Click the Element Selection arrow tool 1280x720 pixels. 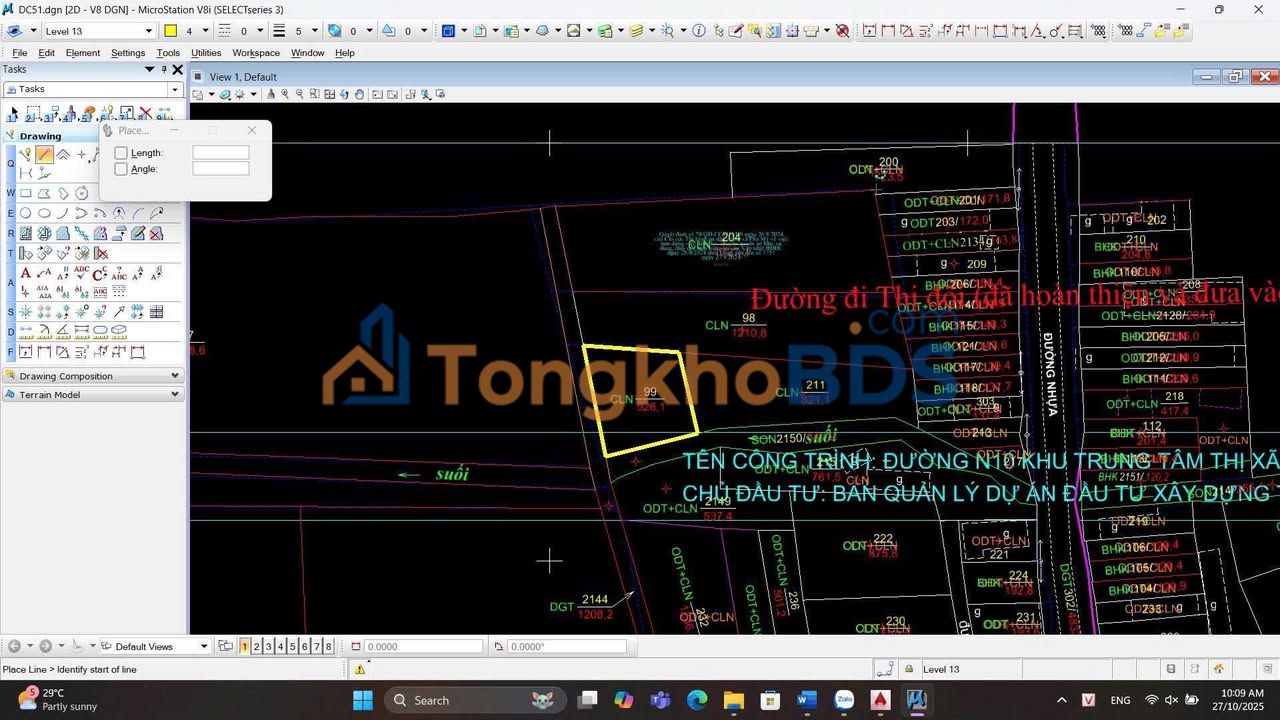point(13,113)
